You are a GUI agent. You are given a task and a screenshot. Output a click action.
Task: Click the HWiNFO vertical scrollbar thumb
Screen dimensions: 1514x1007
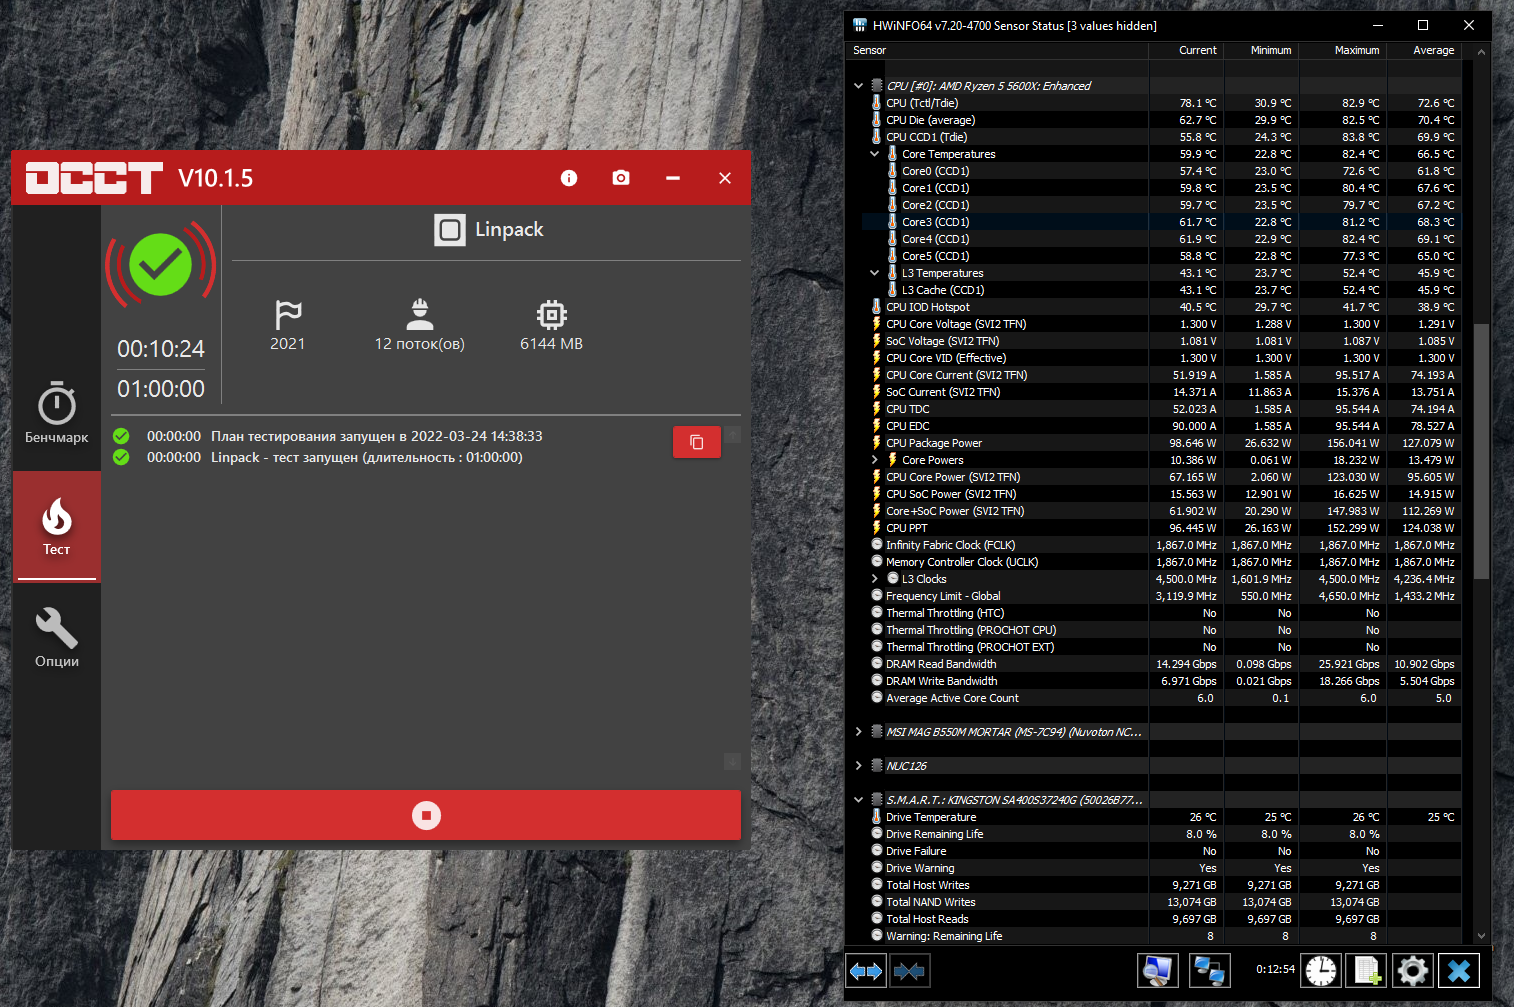click(1482, 451)
